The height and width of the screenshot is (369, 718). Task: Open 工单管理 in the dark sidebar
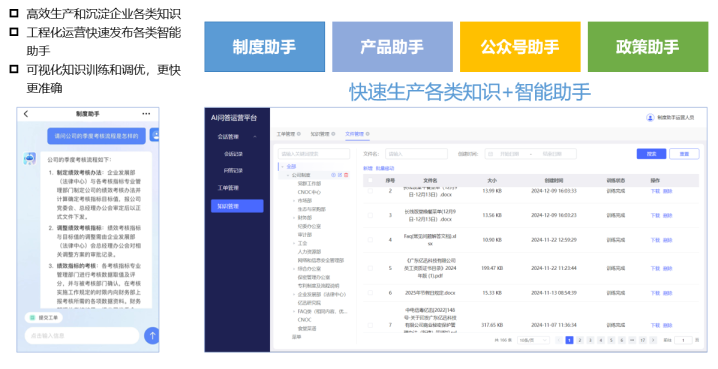[228, 188]
